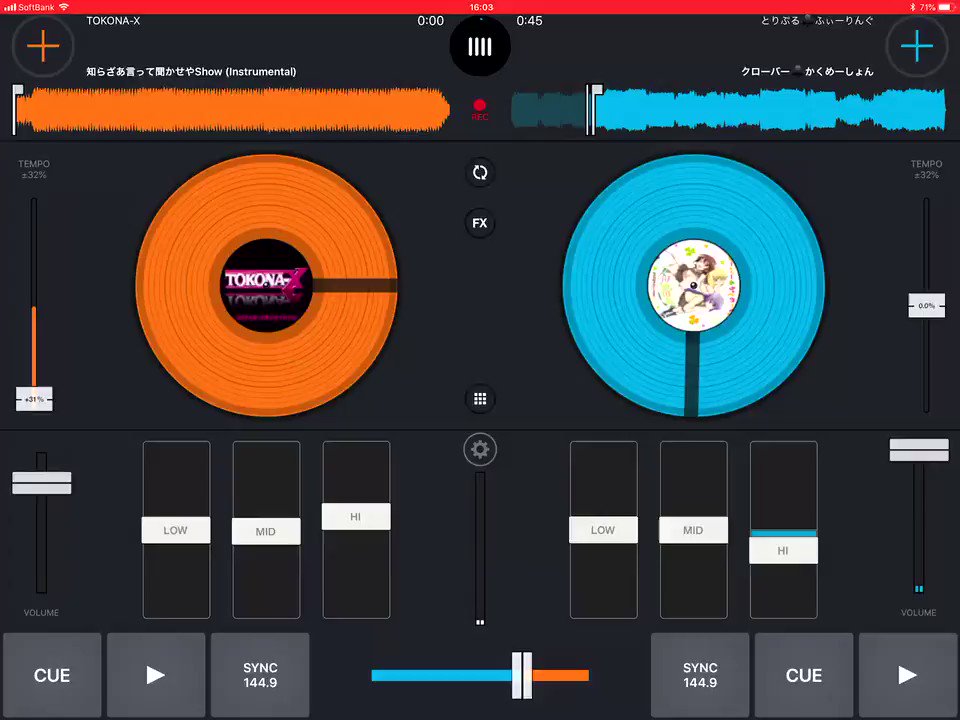Click the right deck time 0:45
This screenshot has height=720, width=960.
[529, 21]
